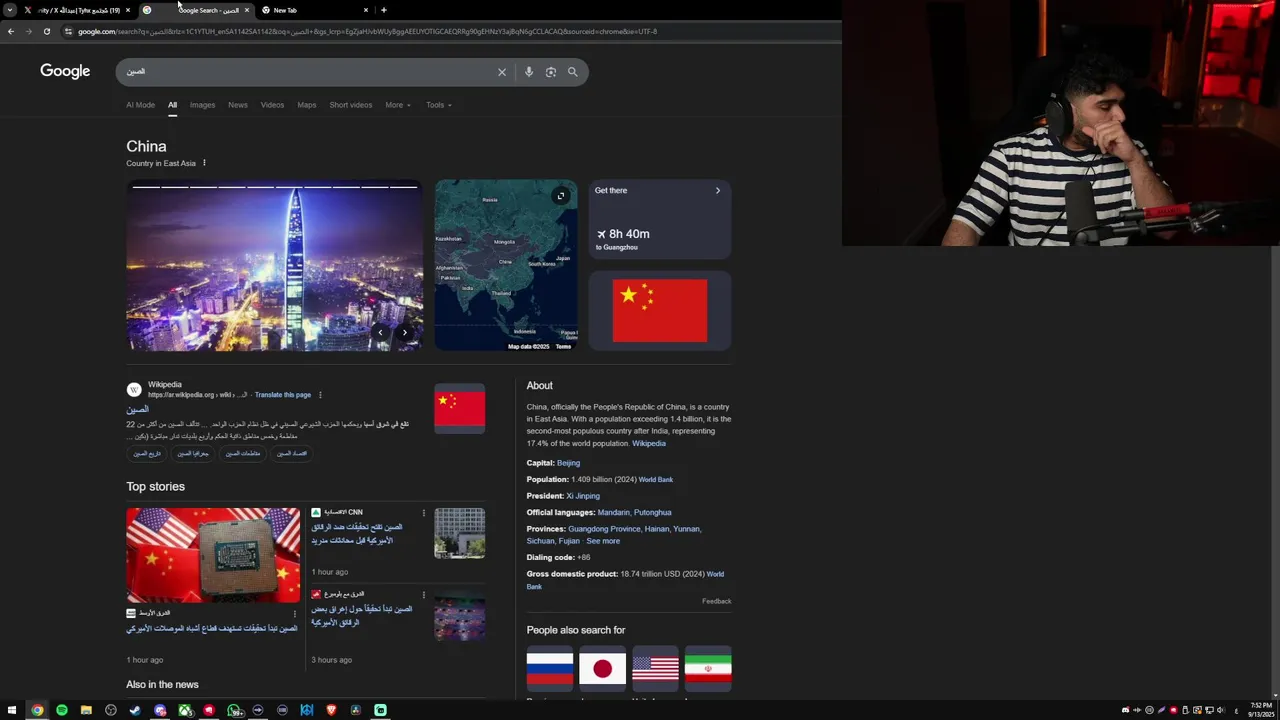Select Japan flag in People also search
This screenshot has height=720, width=1280.
[603, 668]
